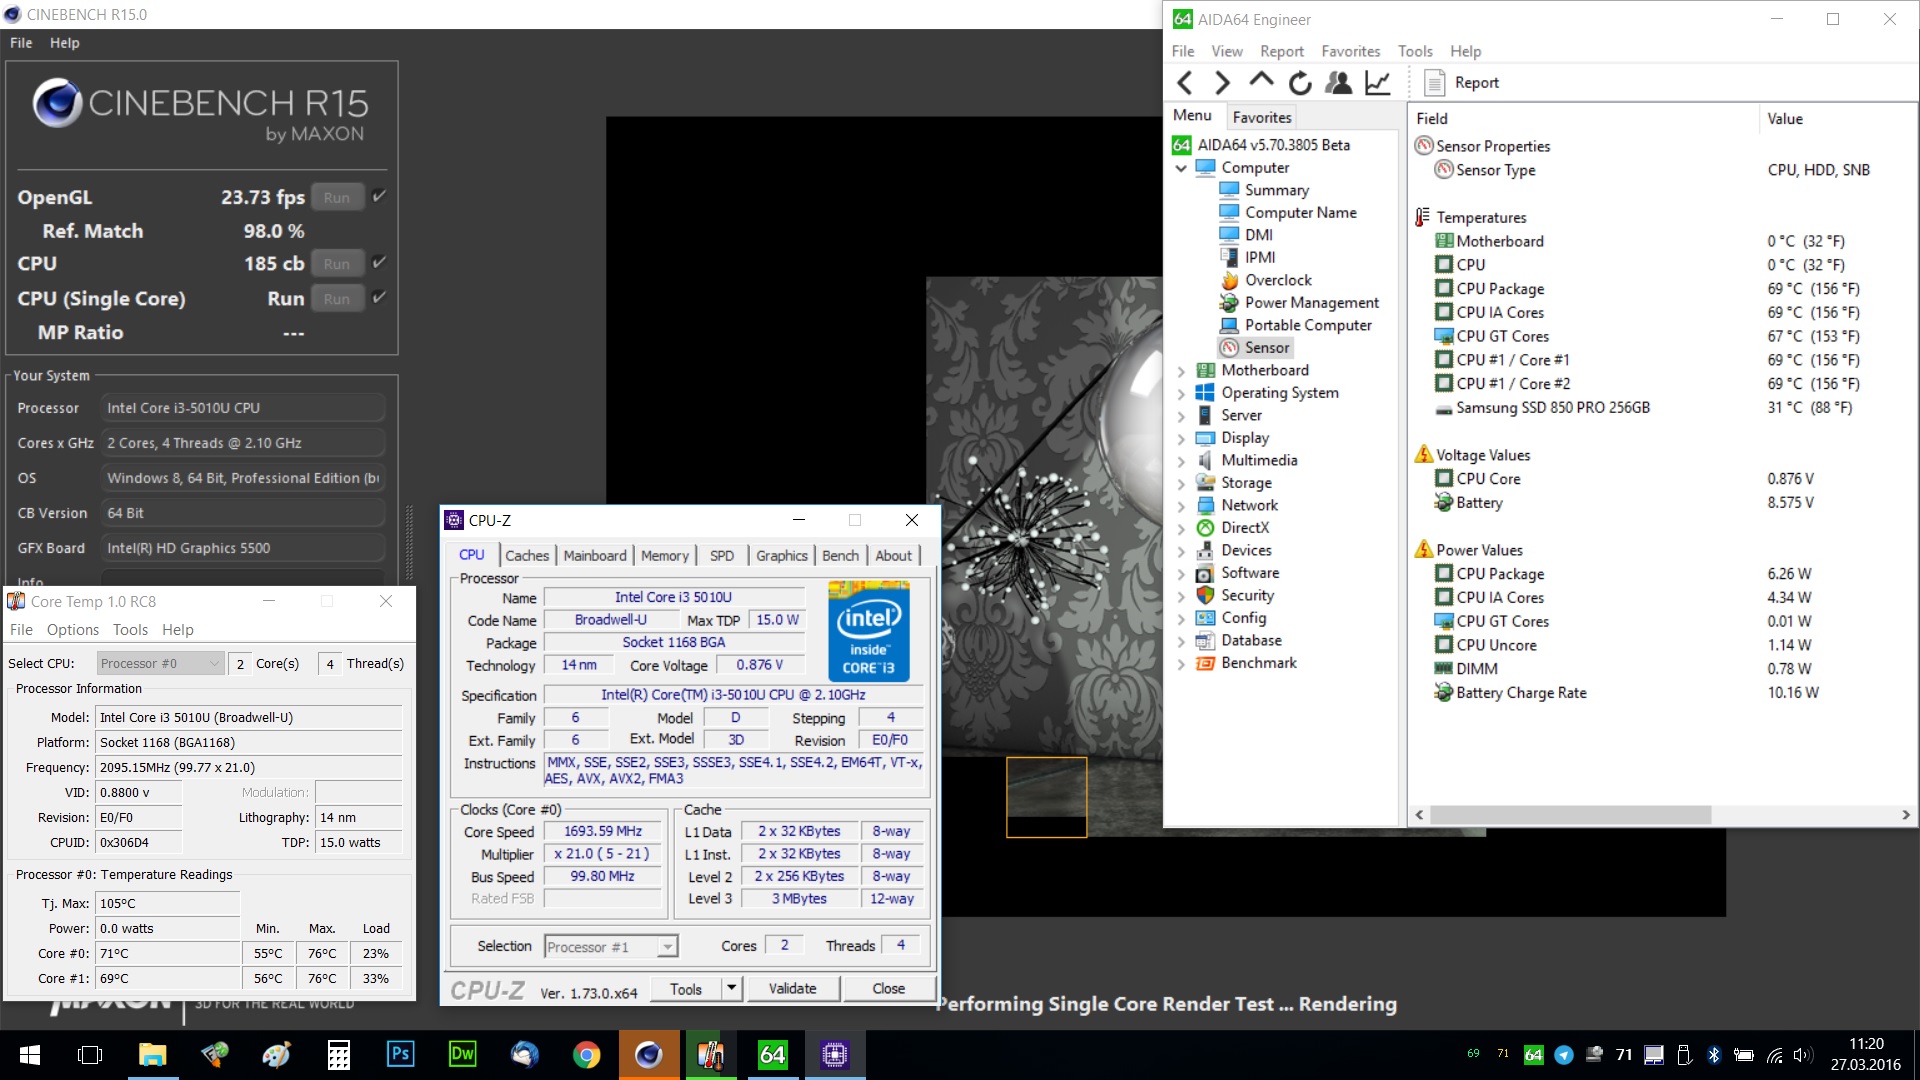This screenshot has height=1080, width=1920.
Task: Open AIDA64 Report menu
Action: click(x=1281, y=51)
